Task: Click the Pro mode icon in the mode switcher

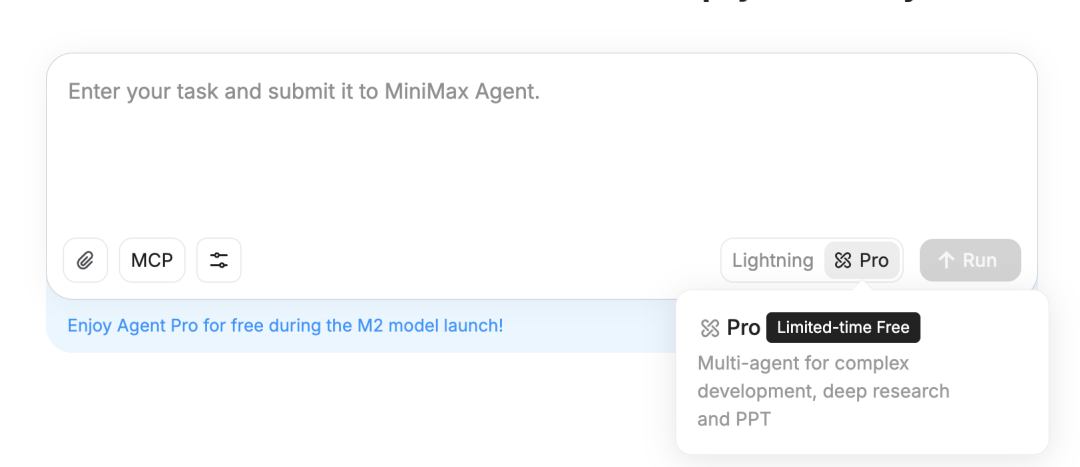Action: 843,261
